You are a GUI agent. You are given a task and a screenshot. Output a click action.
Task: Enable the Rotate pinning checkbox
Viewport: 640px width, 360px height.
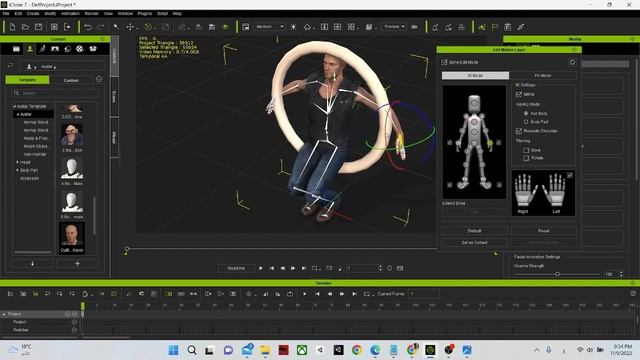point(526,158)
